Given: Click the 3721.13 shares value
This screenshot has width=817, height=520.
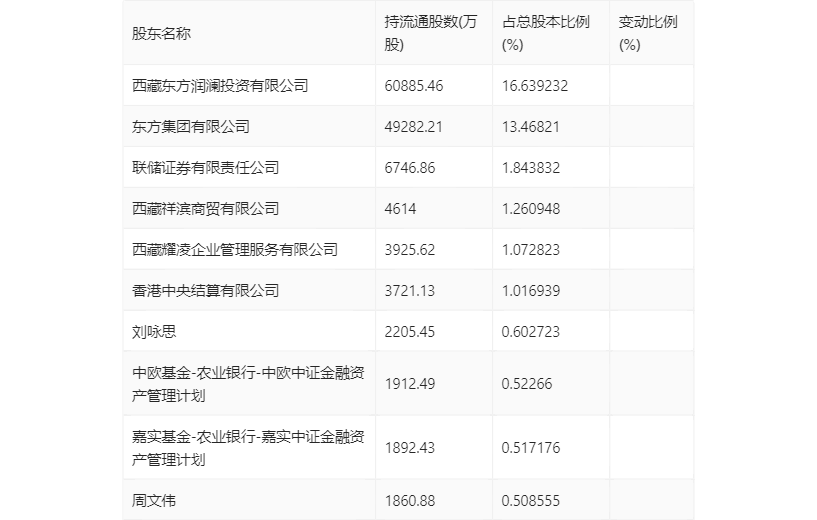Looking at the screenshot, I should (410, 291).
